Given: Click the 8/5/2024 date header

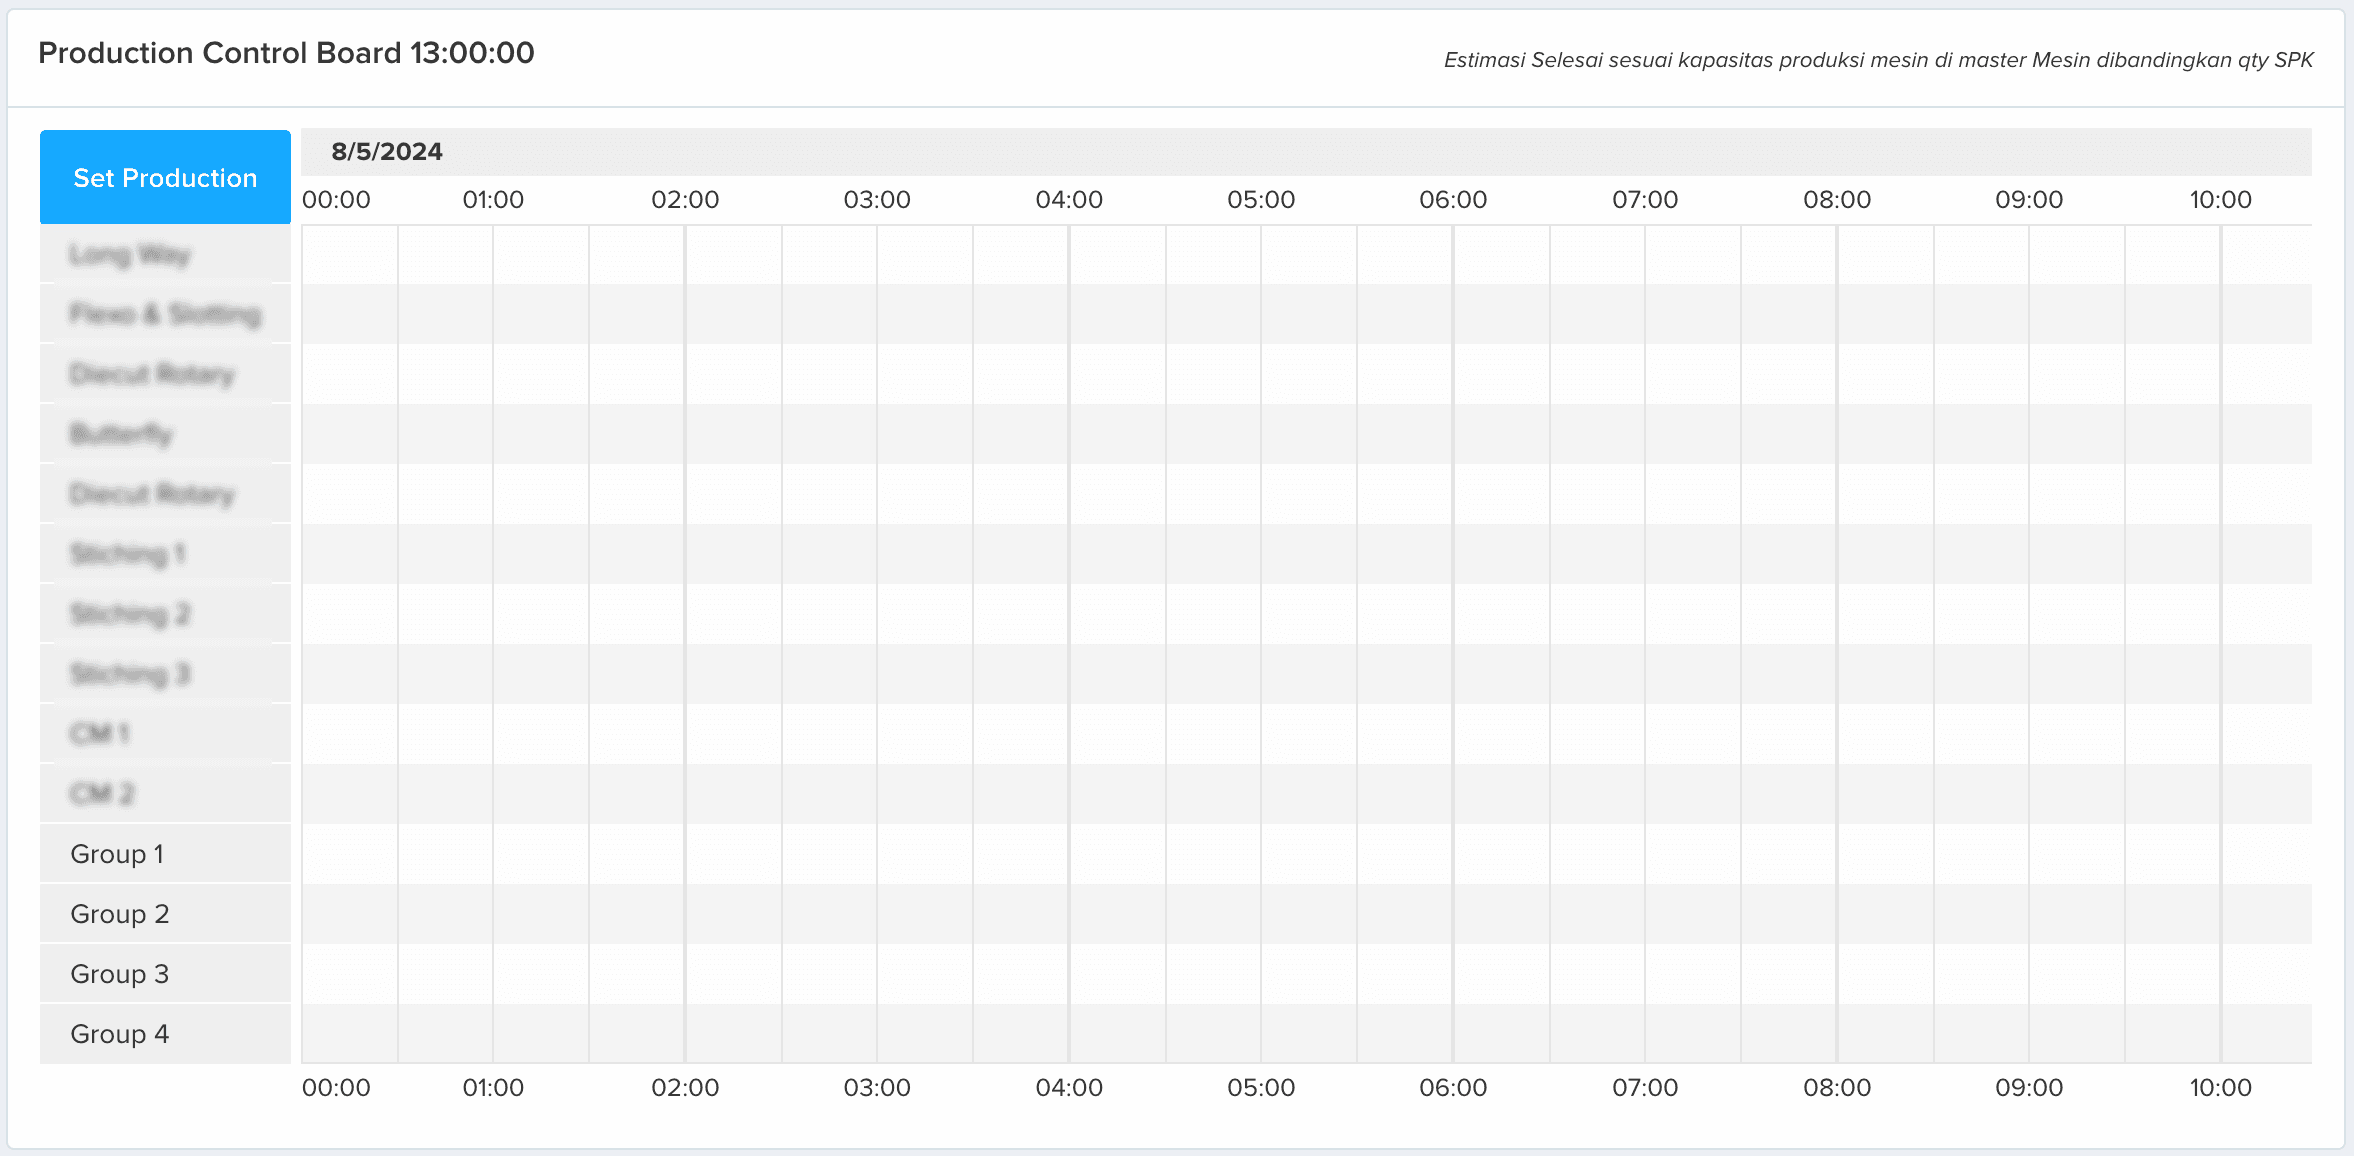Looking at the screenshot, I should click(x=387, y=152).
